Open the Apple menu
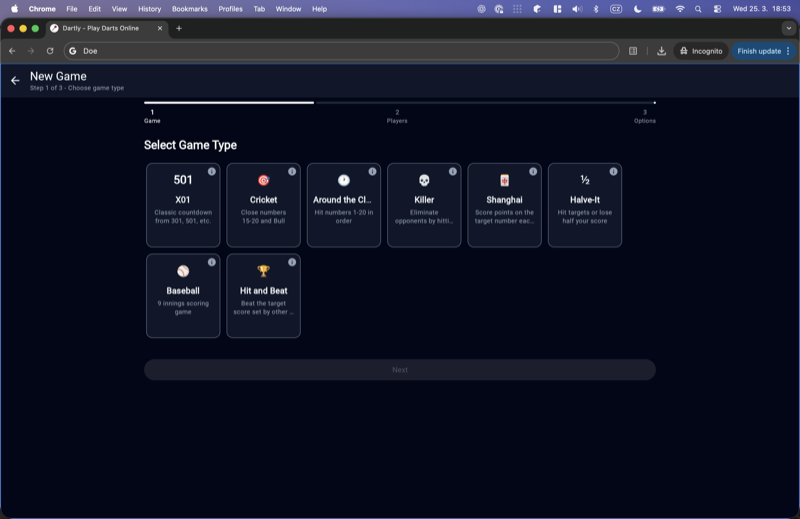The image size is (800, 519). click(15, 9)
